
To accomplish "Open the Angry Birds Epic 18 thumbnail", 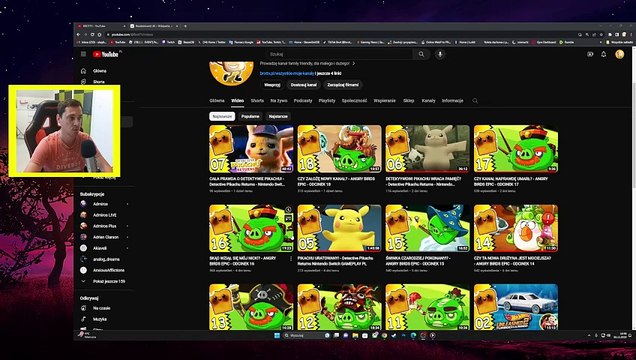I will tap(339, 149).
